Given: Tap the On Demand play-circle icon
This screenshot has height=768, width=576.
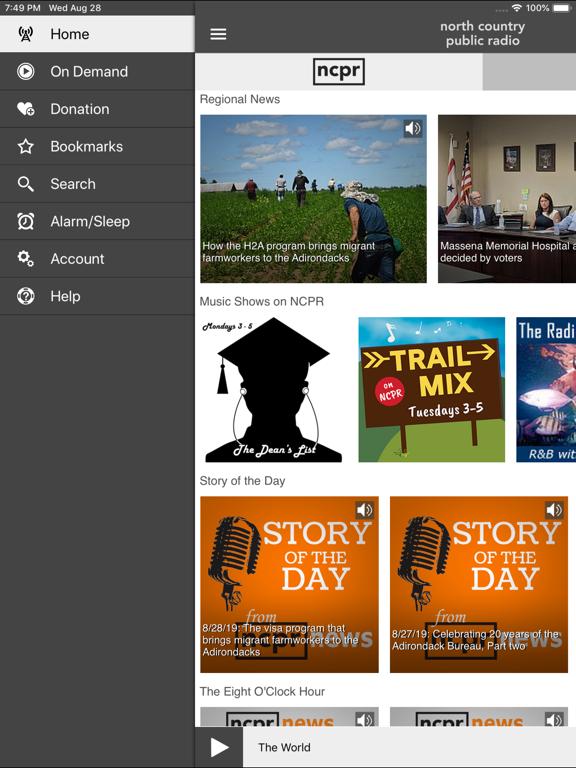Looking at the screenshot, I should [25, 72].
